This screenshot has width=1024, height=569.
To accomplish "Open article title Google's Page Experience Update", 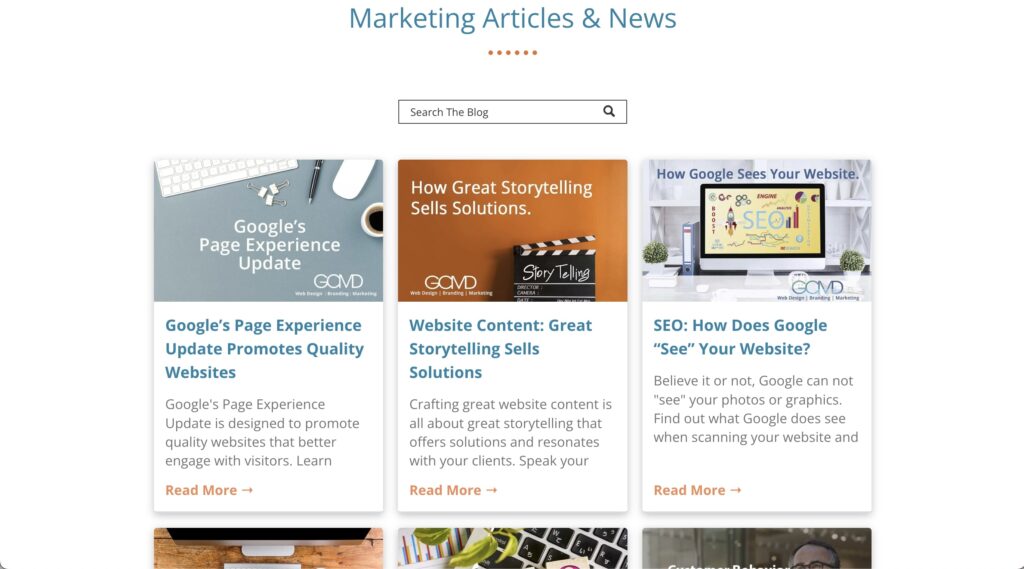I will point(264,349).
